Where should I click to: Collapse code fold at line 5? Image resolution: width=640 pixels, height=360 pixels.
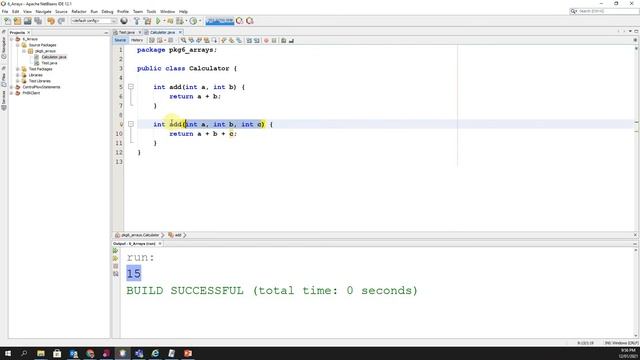pyautogui.click(x=131, y=87)
